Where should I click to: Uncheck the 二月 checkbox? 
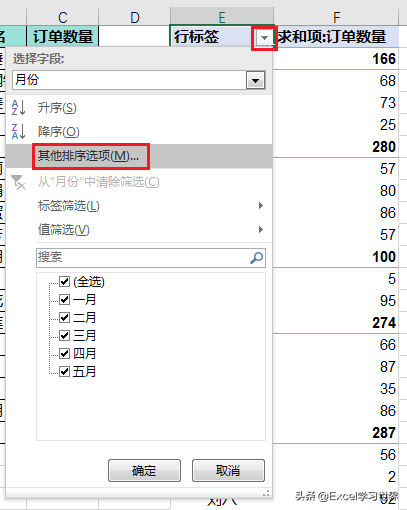point(64,317)
